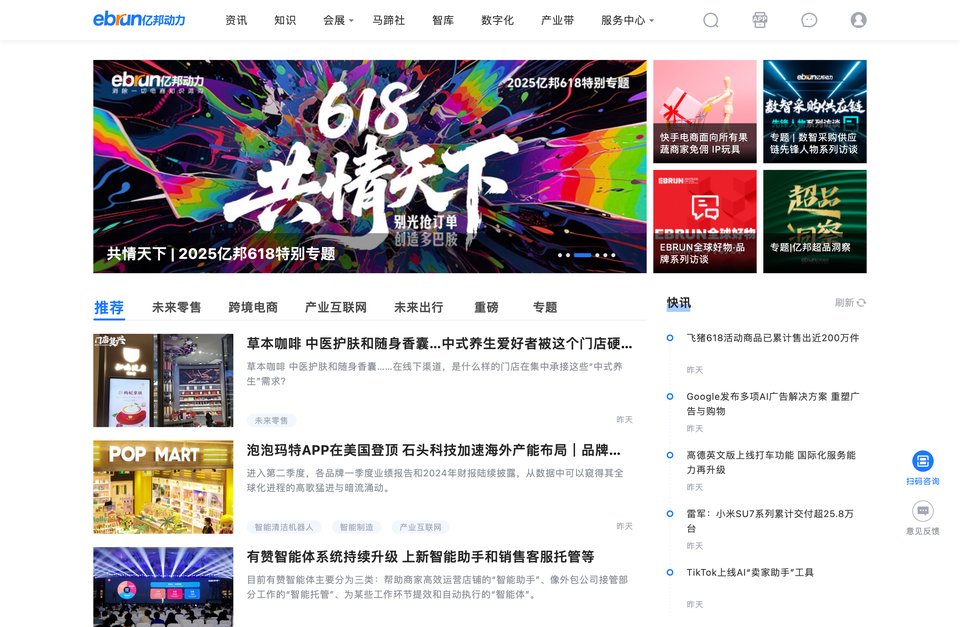Open 雷军：小米SU7系列累计交付 news flash
This screenshot has height=627, width=960.
click(x=770, y=521)
